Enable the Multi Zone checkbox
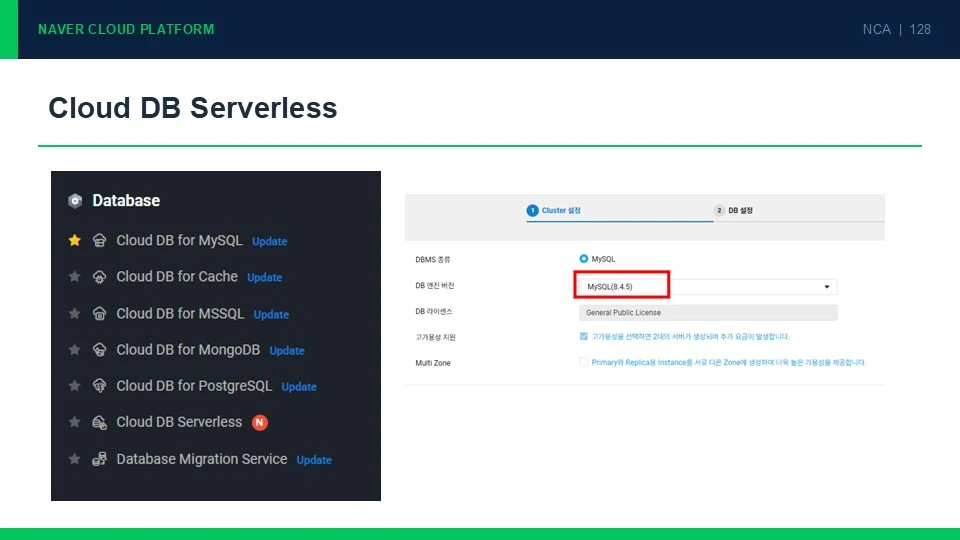Image resolution: width=960 pixels, height=540 pixels. pos(583,362)
